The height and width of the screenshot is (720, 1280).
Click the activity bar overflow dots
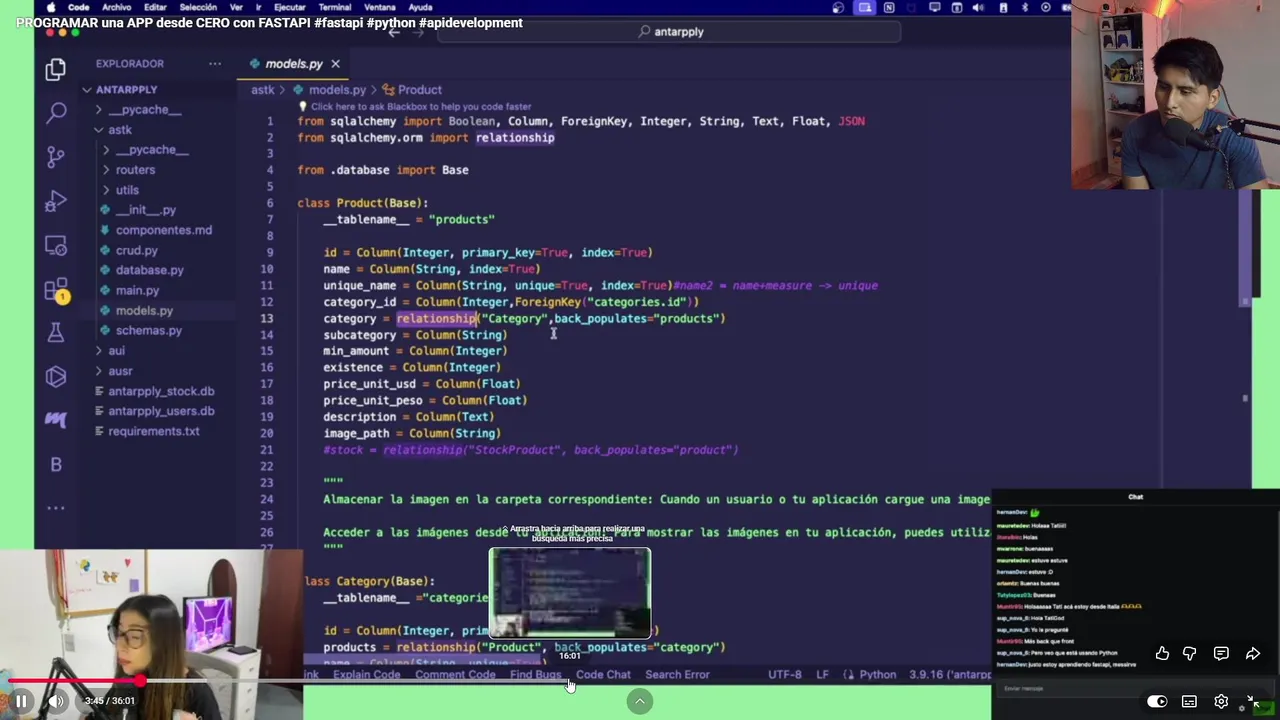(x=56, y=507)
